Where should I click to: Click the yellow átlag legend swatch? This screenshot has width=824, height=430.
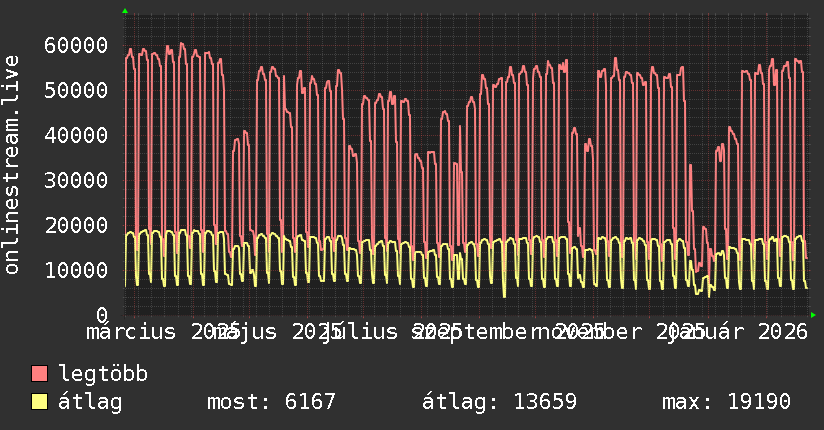coord(39,402)
